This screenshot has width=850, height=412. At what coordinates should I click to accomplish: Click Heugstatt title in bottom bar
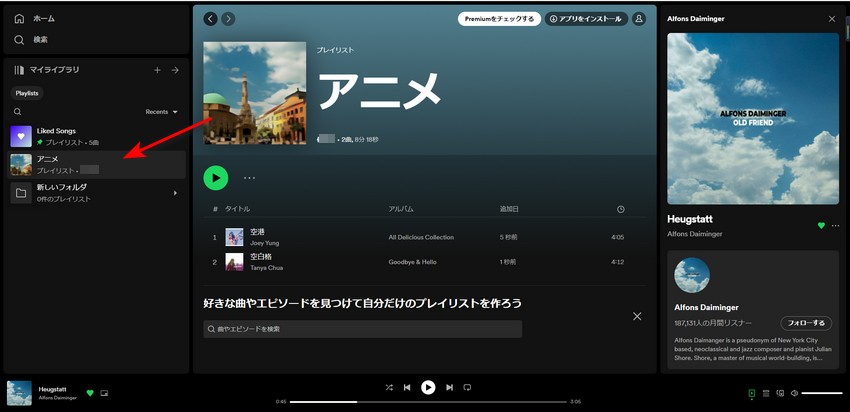coord(53,389)
